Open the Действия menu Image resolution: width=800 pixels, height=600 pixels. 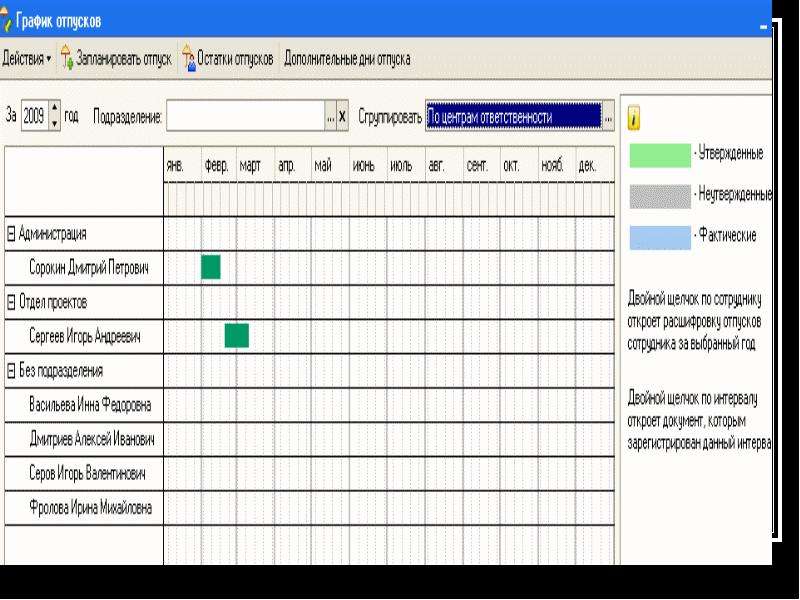pyautogui.click(x=27, y=59)
